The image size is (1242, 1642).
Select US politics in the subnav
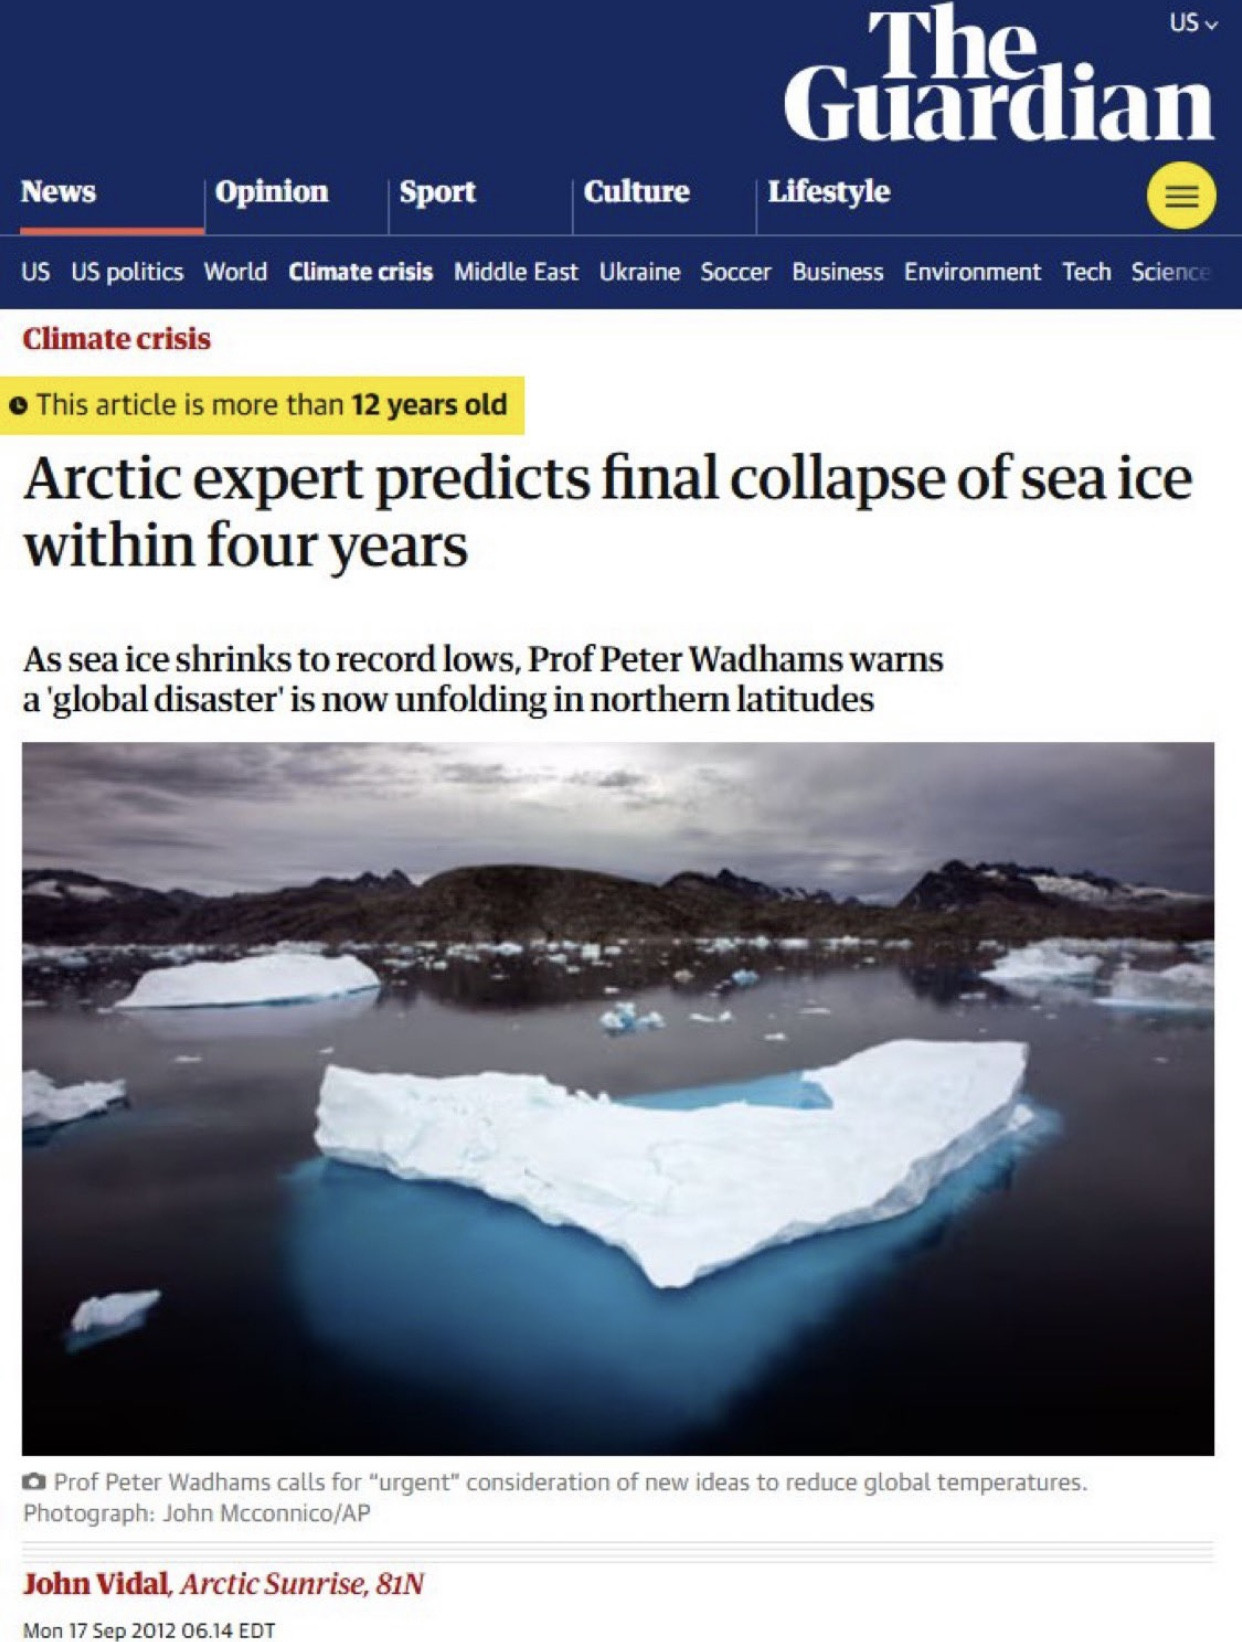click(127, 272)
